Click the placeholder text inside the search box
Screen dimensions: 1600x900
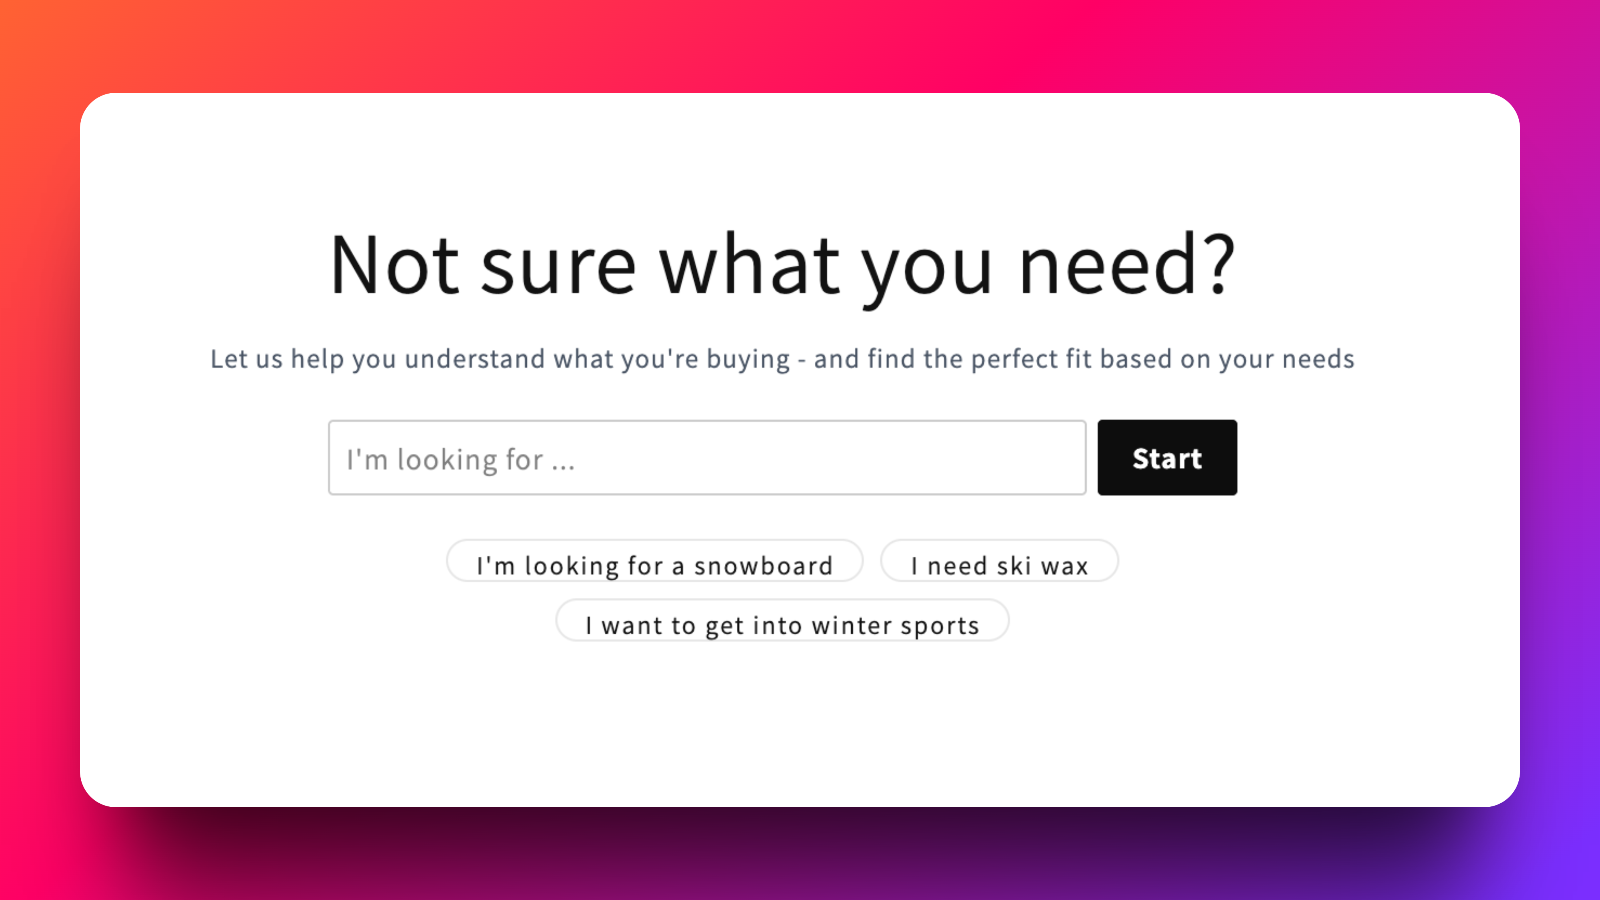click(x=460, y=460)
